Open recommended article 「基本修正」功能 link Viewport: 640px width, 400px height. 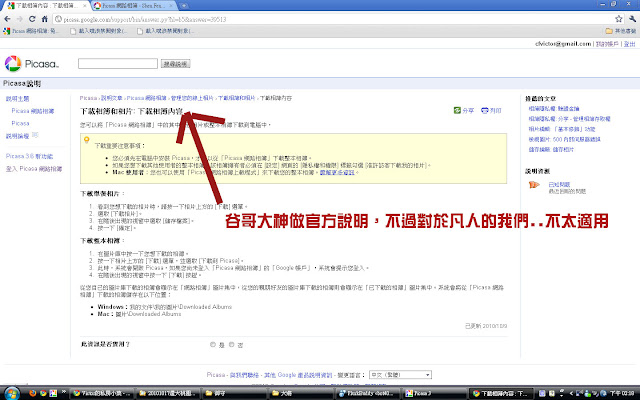(x=562, y=129)
